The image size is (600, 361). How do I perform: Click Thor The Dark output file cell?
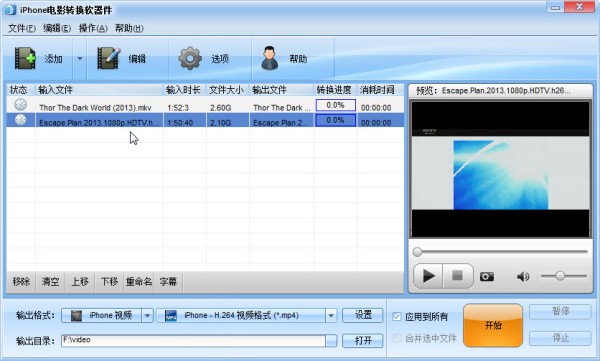pyautogui.click(x=281, y=108)
